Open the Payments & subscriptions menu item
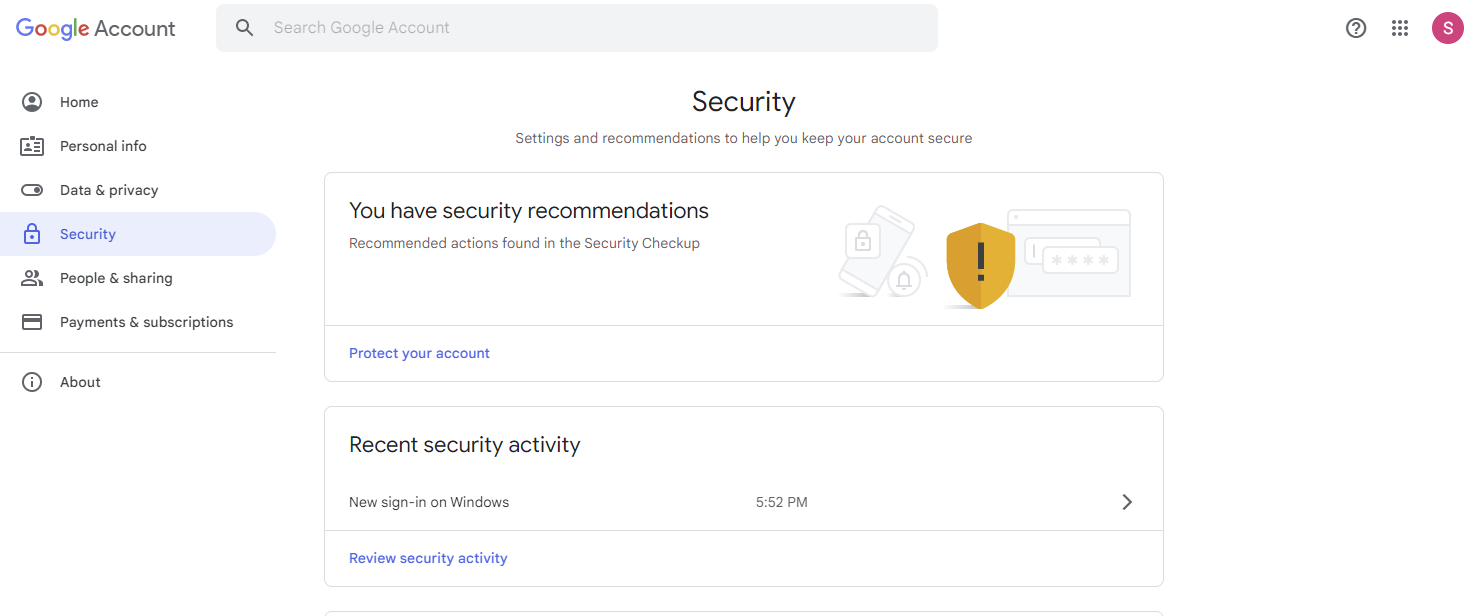 click(138, 322)
